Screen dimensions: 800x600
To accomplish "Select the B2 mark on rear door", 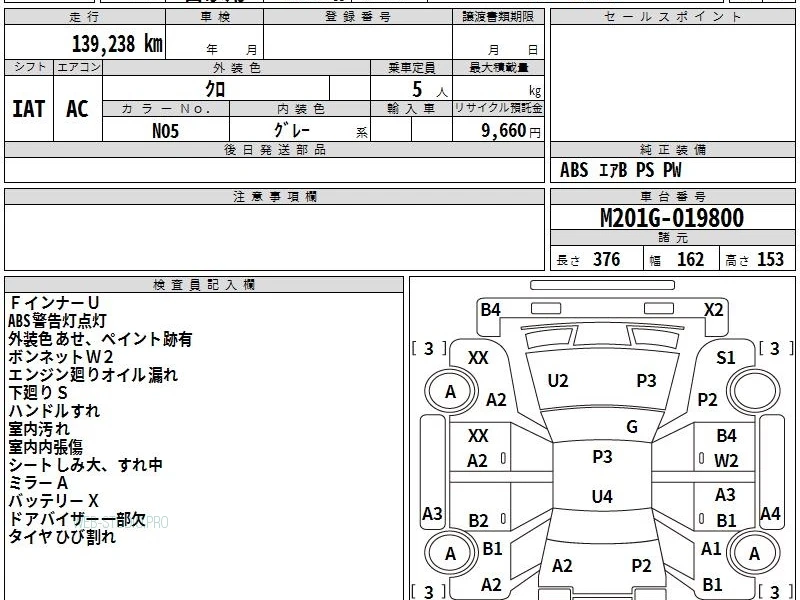I will pos(479,520).
